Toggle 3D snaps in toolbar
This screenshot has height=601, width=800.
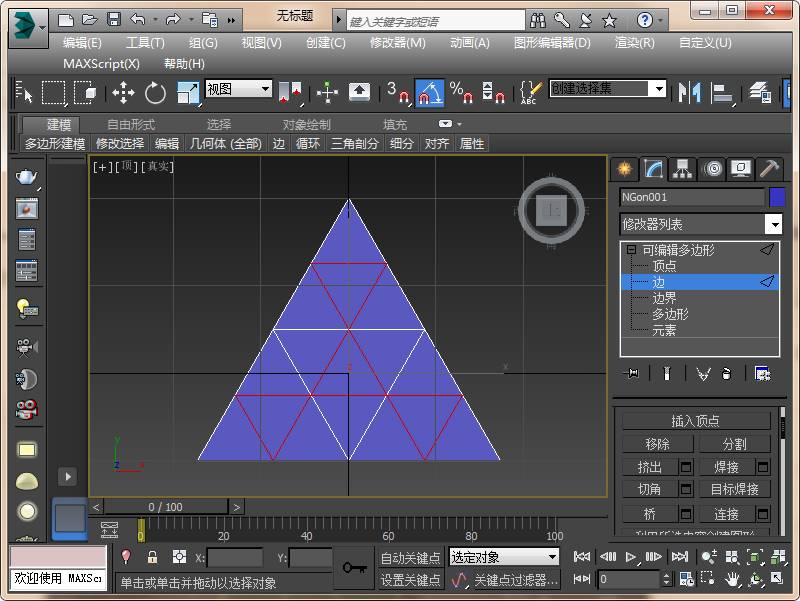(x=397, y=92)
